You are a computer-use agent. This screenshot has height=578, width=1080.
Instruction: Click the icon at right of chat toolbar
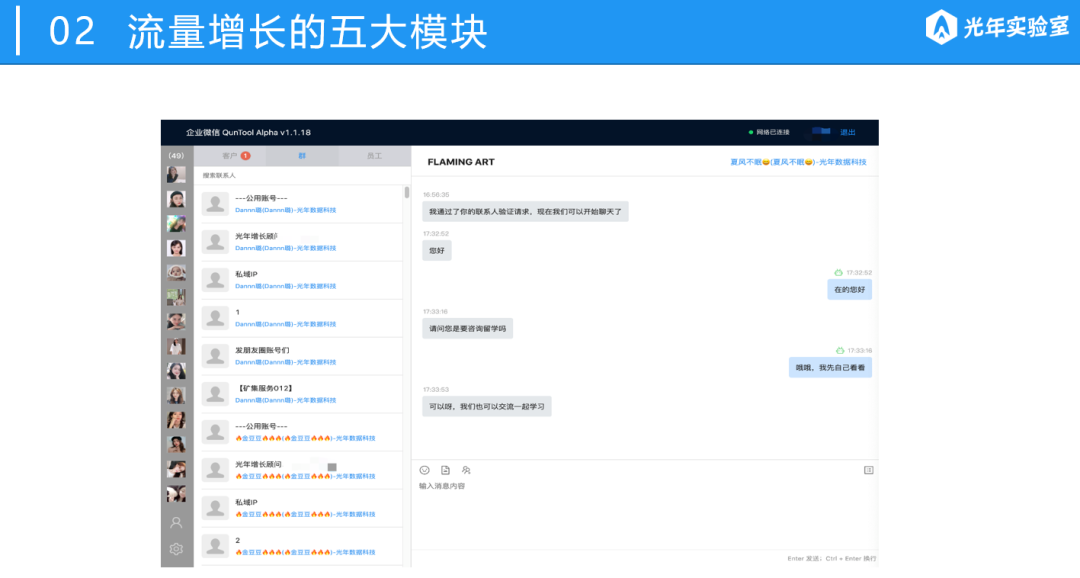[868, 470]
